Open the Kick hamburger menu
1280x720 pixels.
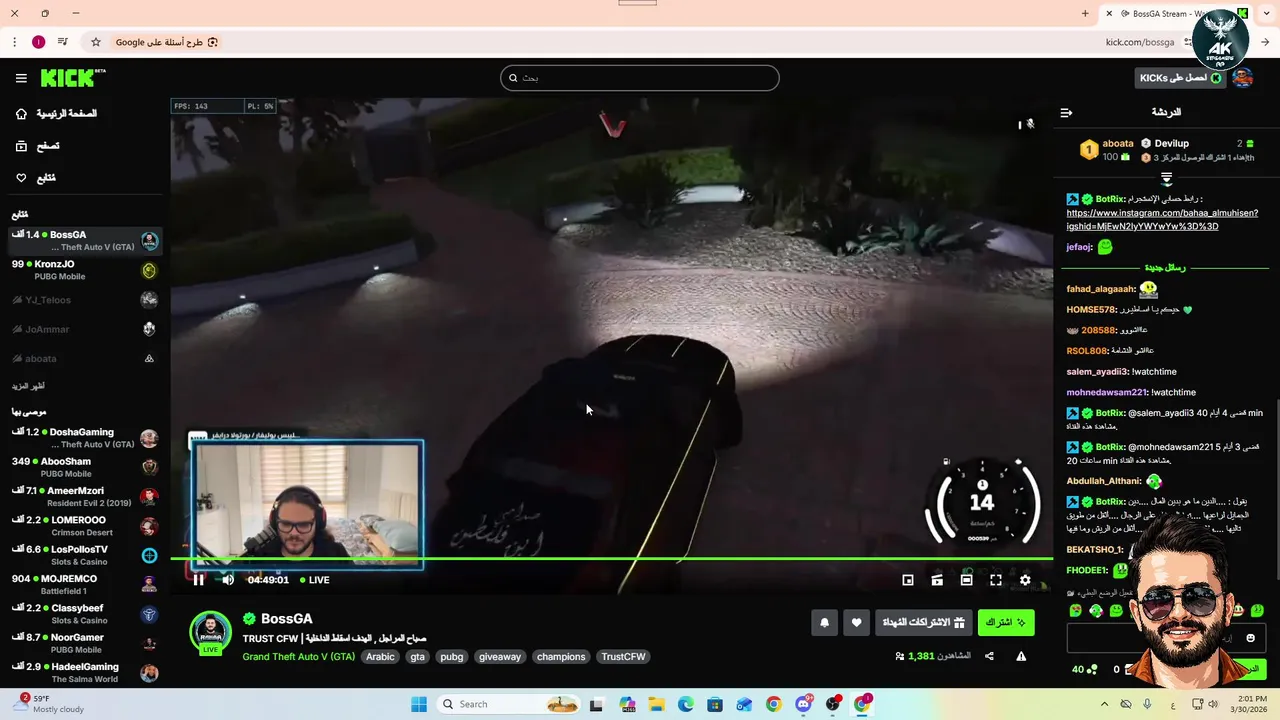pos(21,78)
